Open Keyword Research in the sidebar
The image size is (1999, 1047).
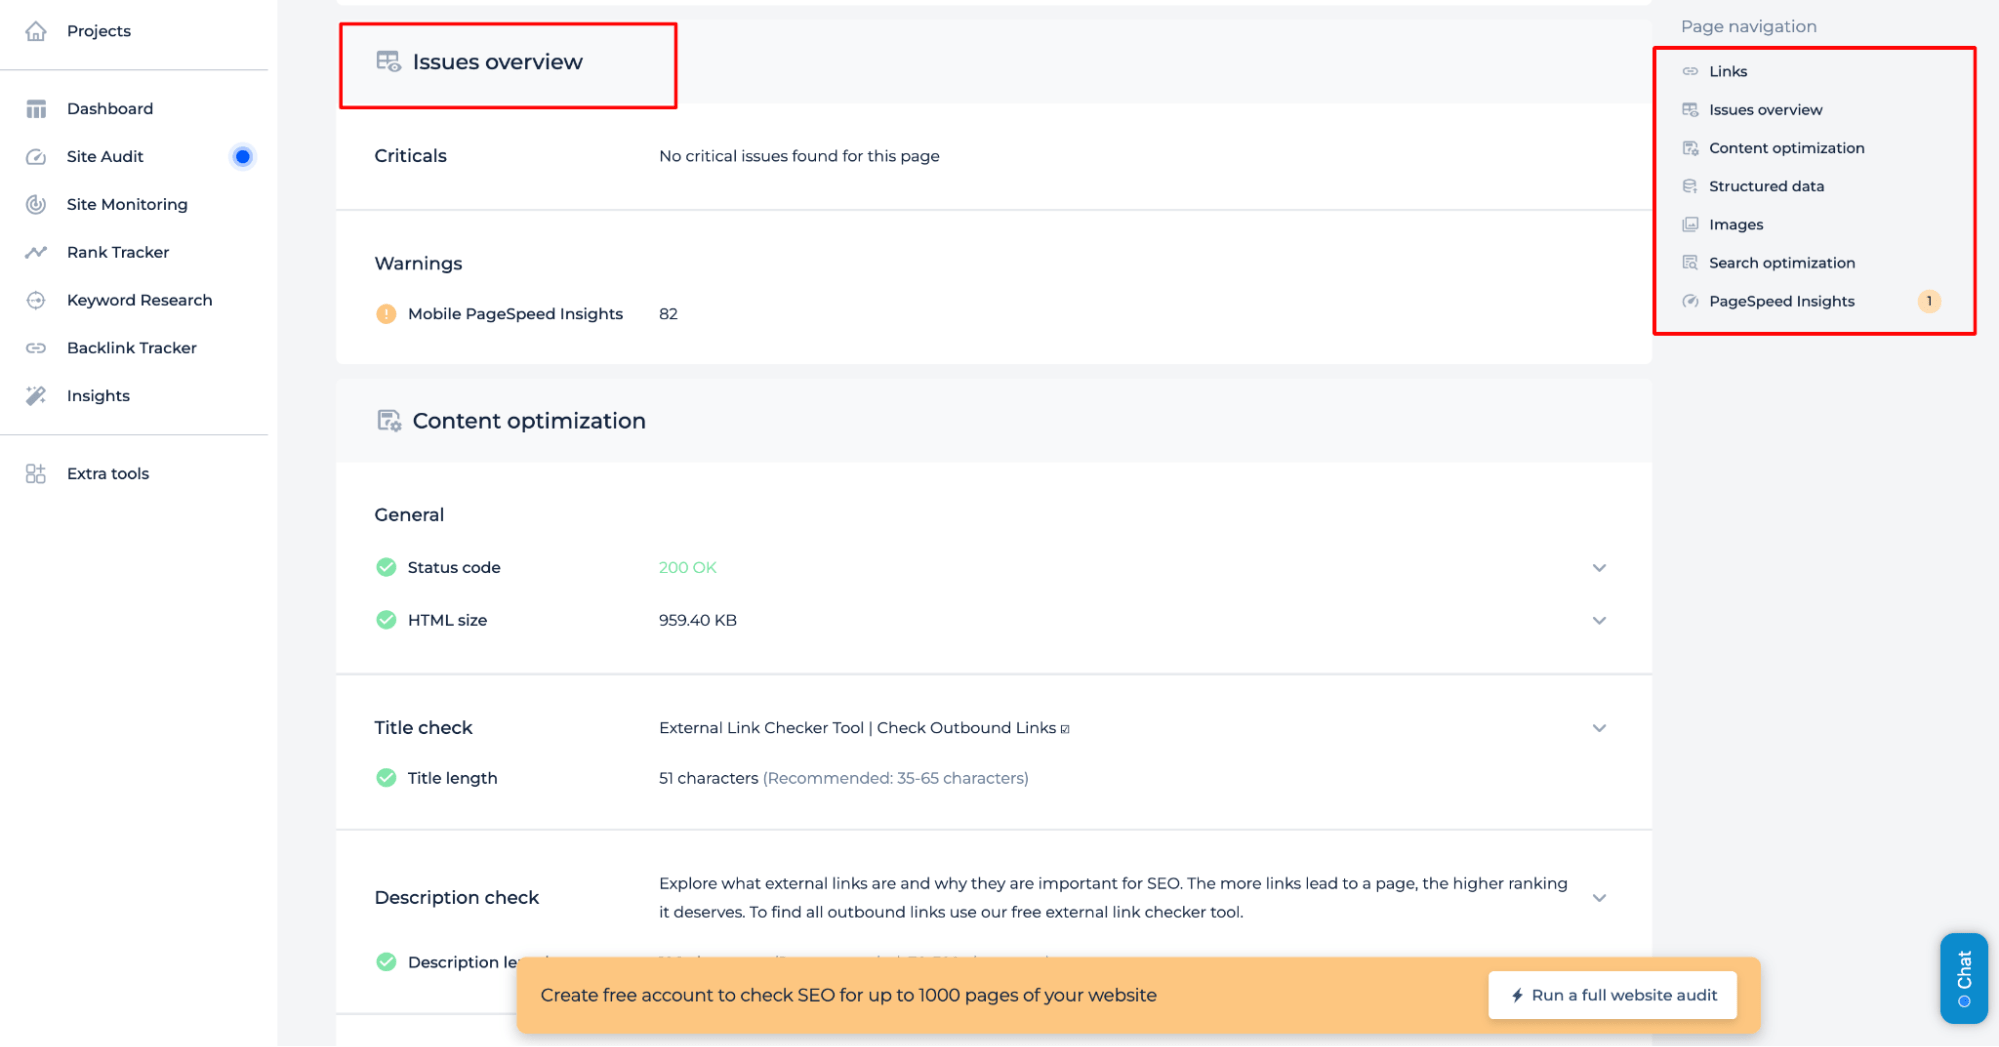[140, 301]
